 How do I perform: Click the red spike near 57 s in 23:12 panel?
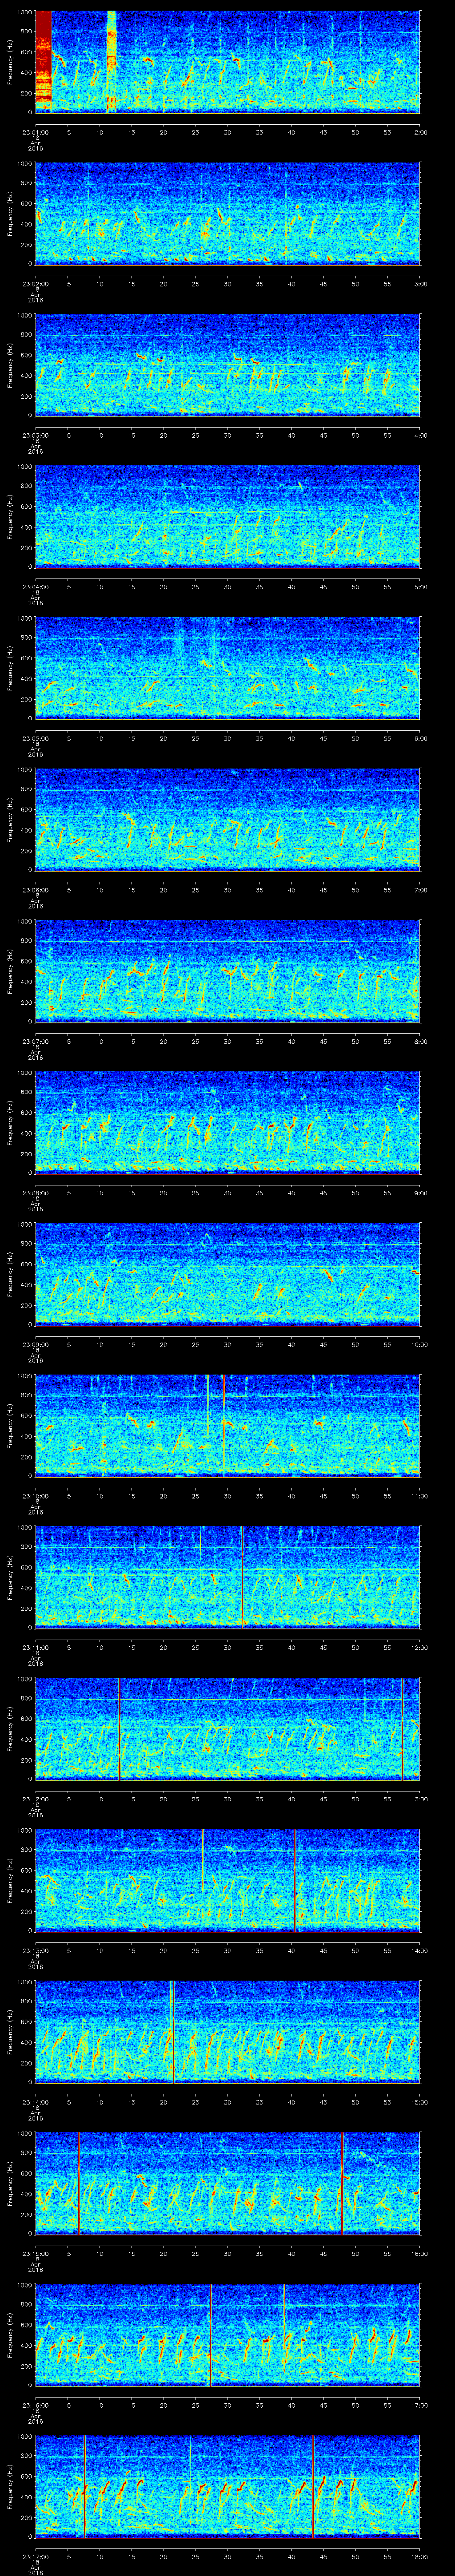402,1728
